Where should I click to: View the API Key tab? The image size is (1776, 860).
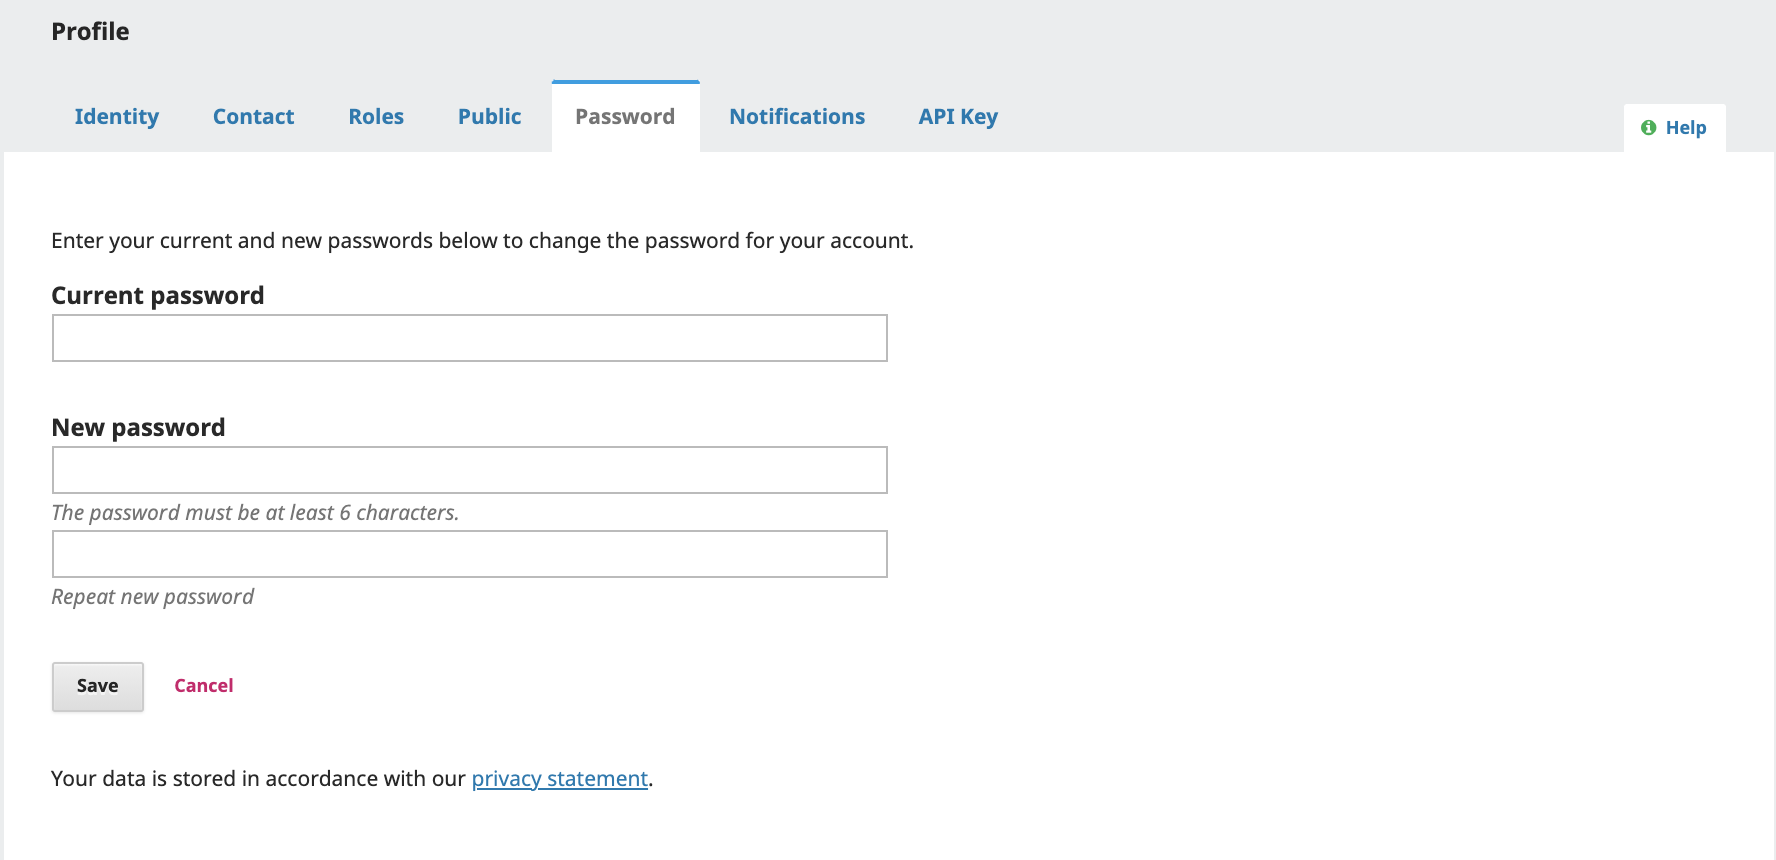pyautogui.click(x=958, y=117)
